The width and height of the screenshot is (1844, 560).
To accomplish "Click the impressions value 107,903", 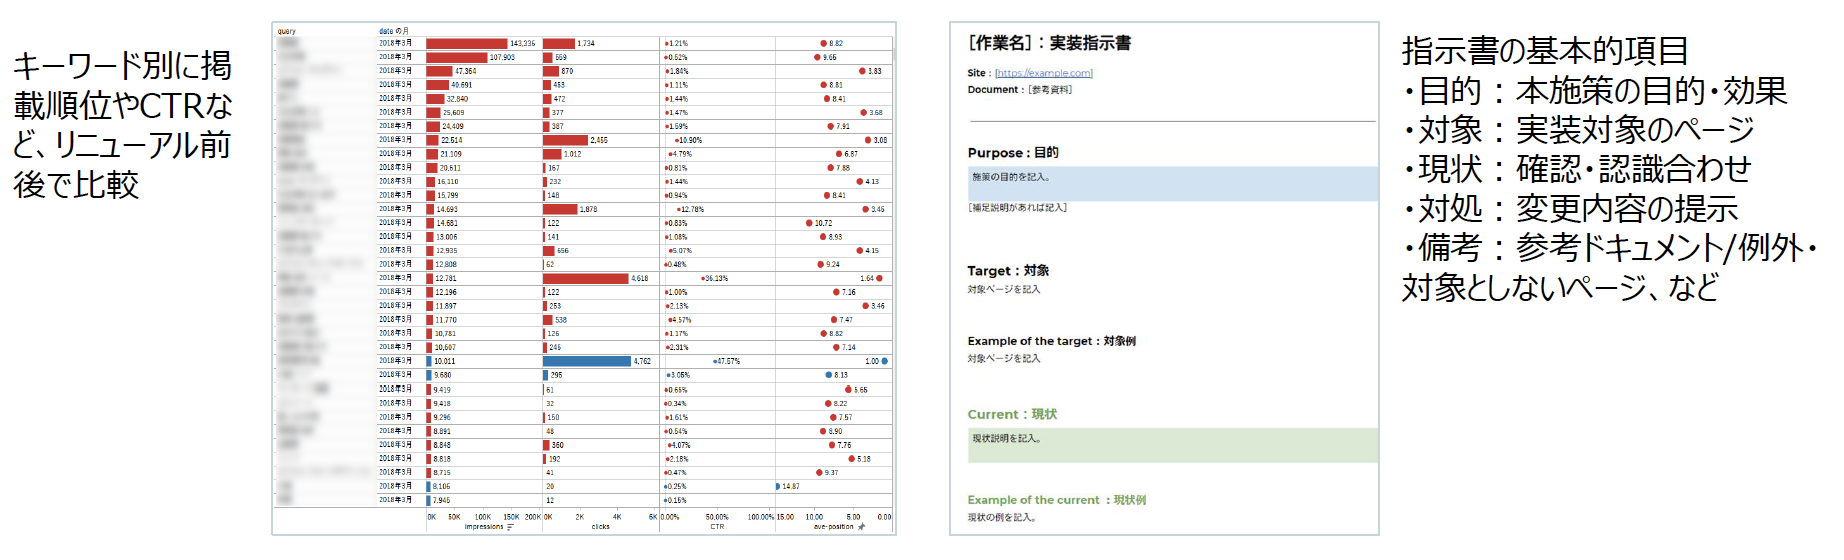I will point(502,58).
